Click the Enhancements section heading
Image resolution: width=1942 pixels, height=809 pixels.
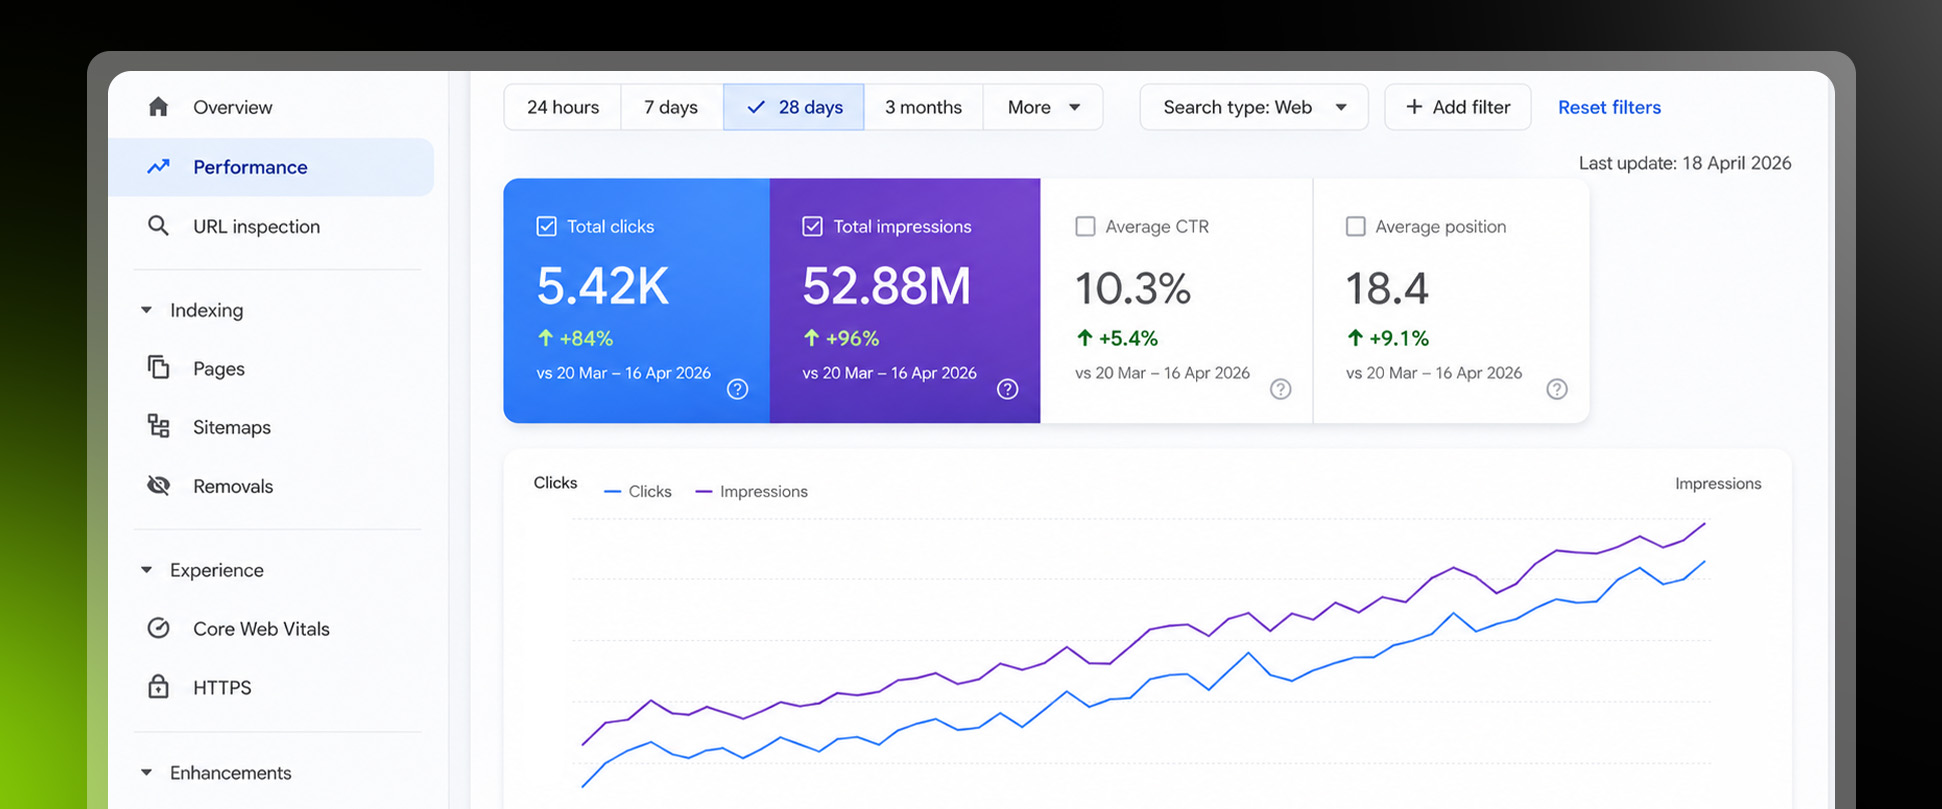click(x=231, y=773)
